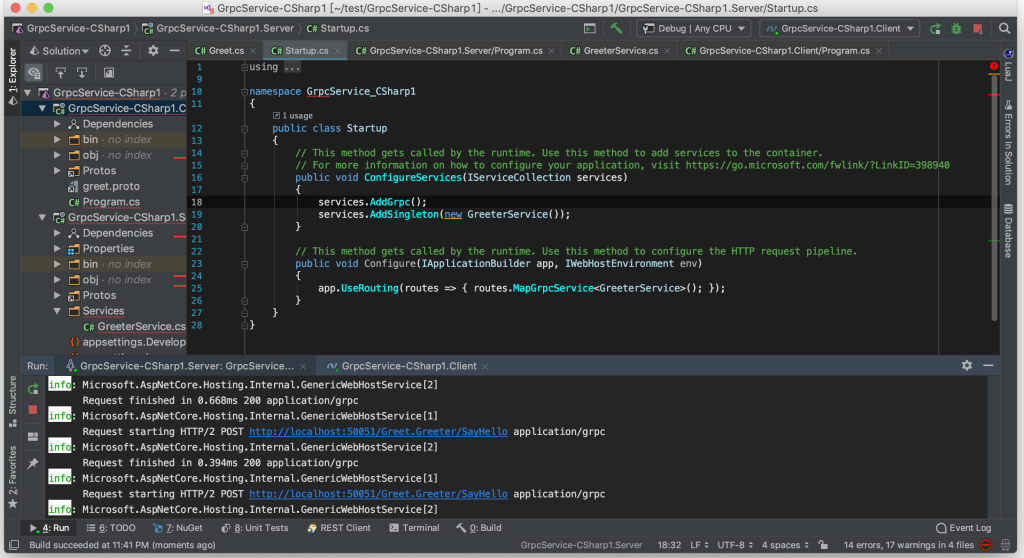Click the tool-windows icon in the bottom-left corner

[x=14, y=544]
